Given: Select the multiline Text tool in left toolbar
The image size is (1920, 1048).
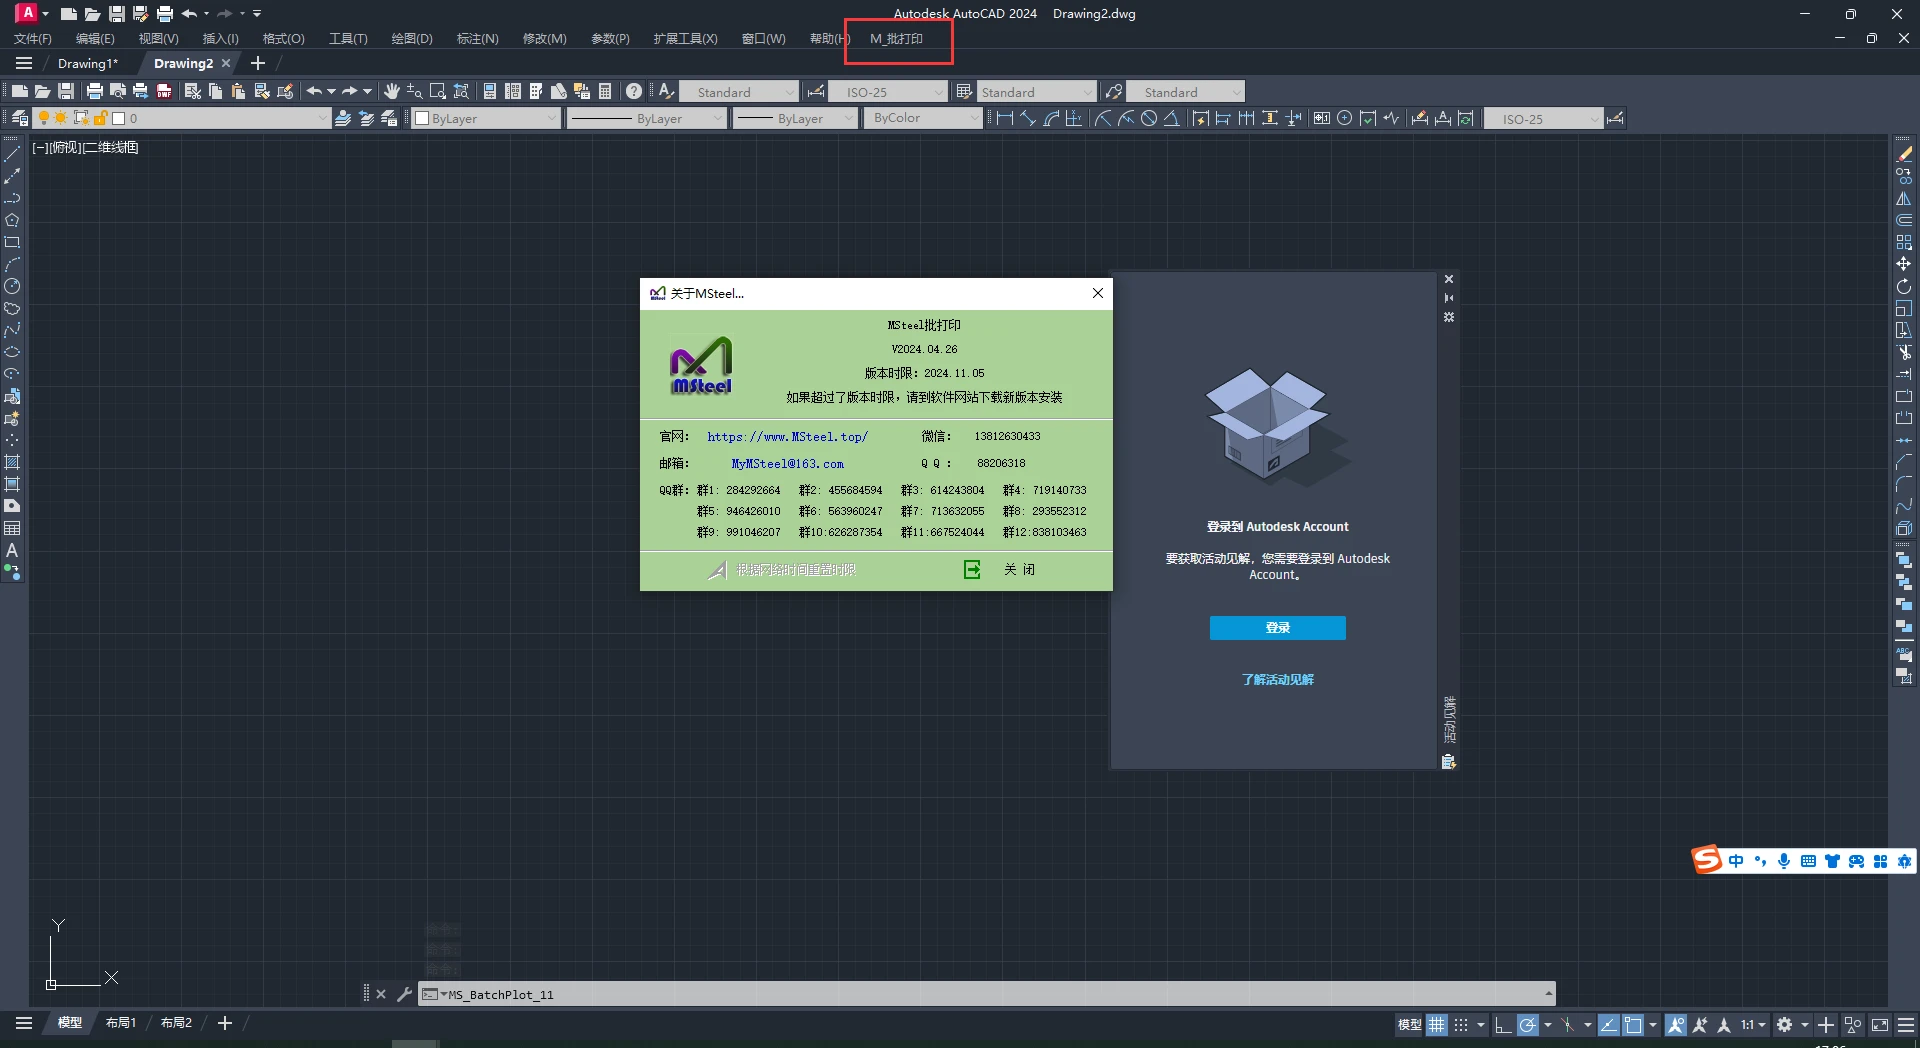Looking at the screenshot, I should [x=12, y=550].
